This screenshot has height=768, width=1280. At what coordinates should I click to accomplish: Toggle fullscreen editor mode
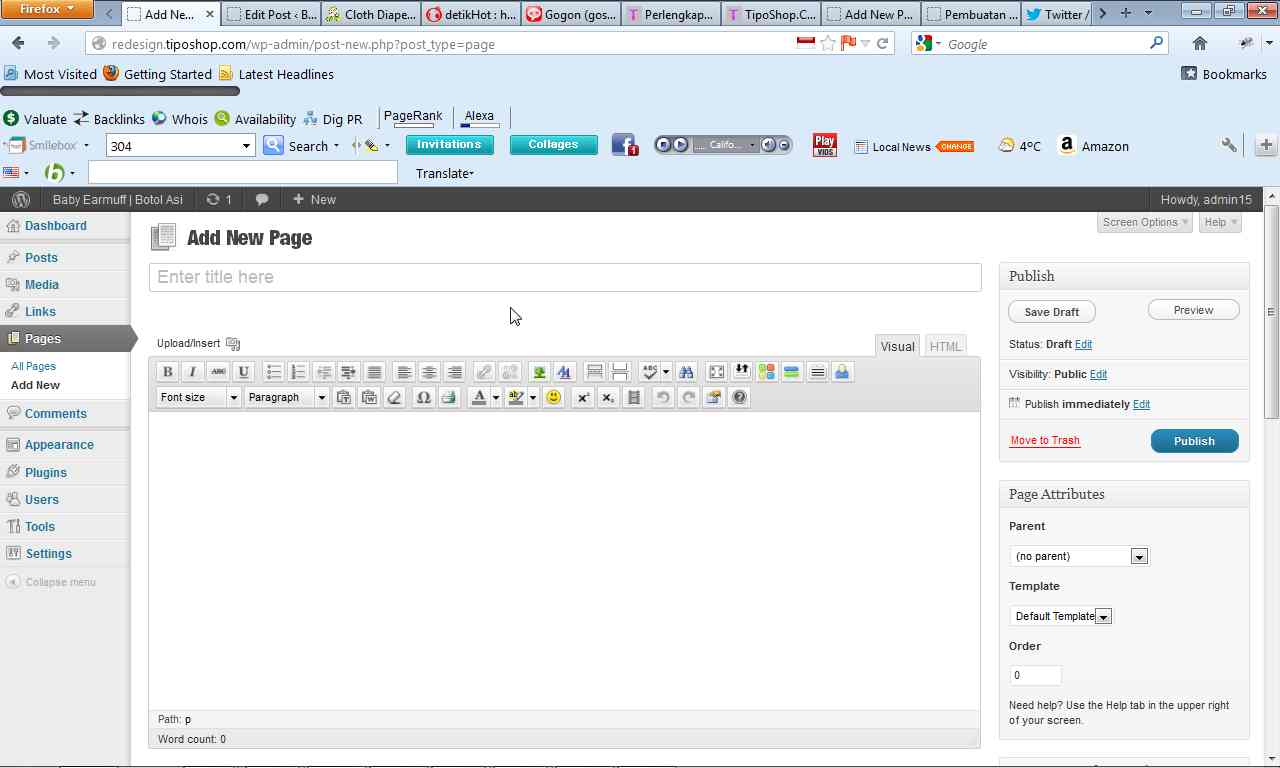point(716,372)
